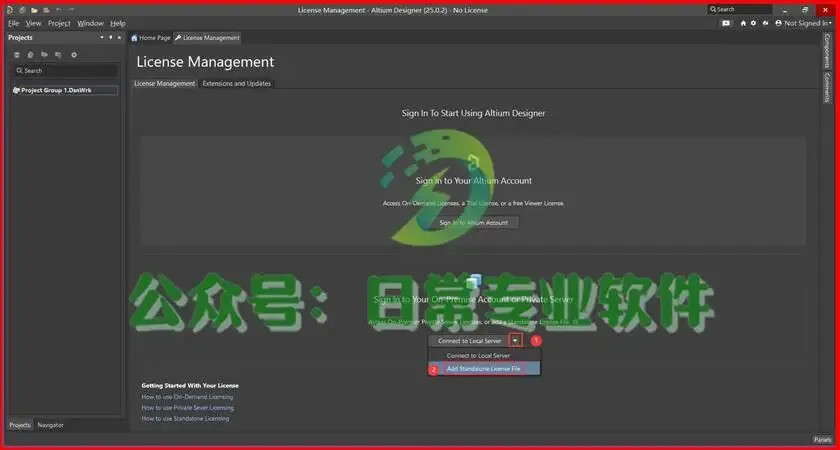Click the user avatar icon beside Not Signed In

tap(778, 24)
